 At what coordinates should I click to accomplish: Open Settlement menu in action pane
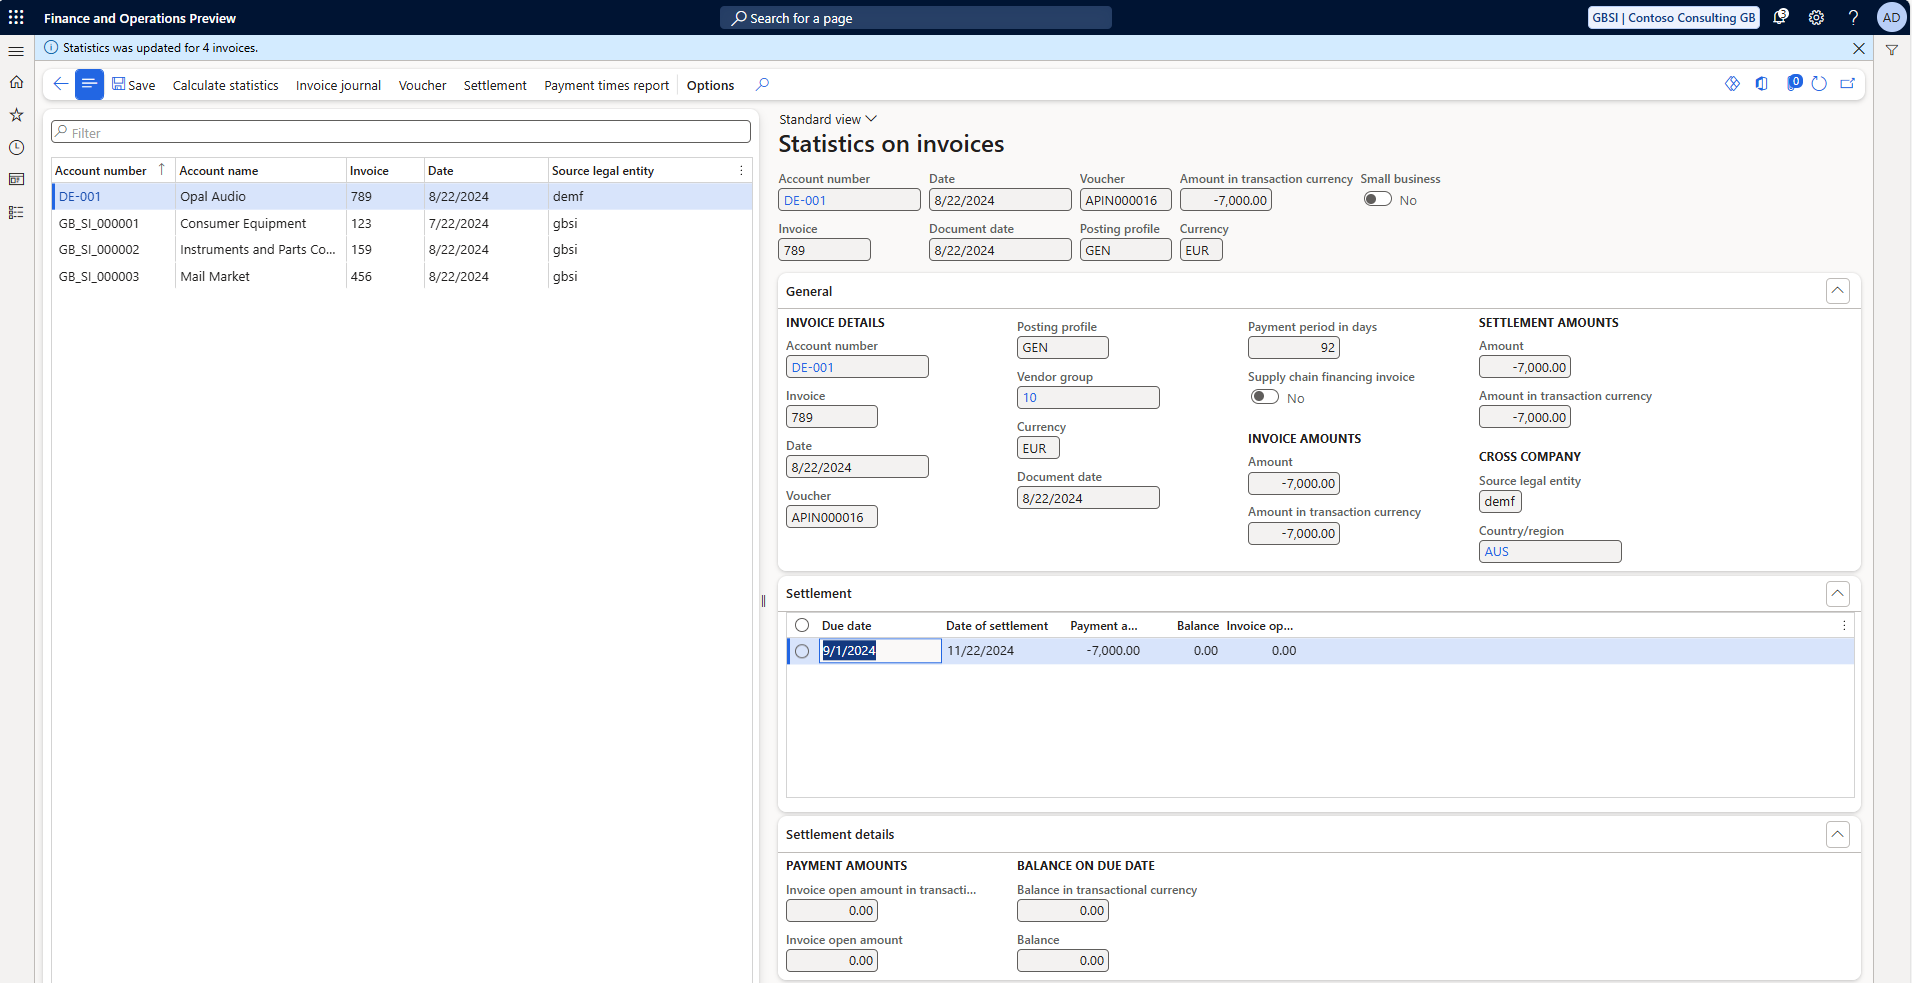tap(495, 85)
